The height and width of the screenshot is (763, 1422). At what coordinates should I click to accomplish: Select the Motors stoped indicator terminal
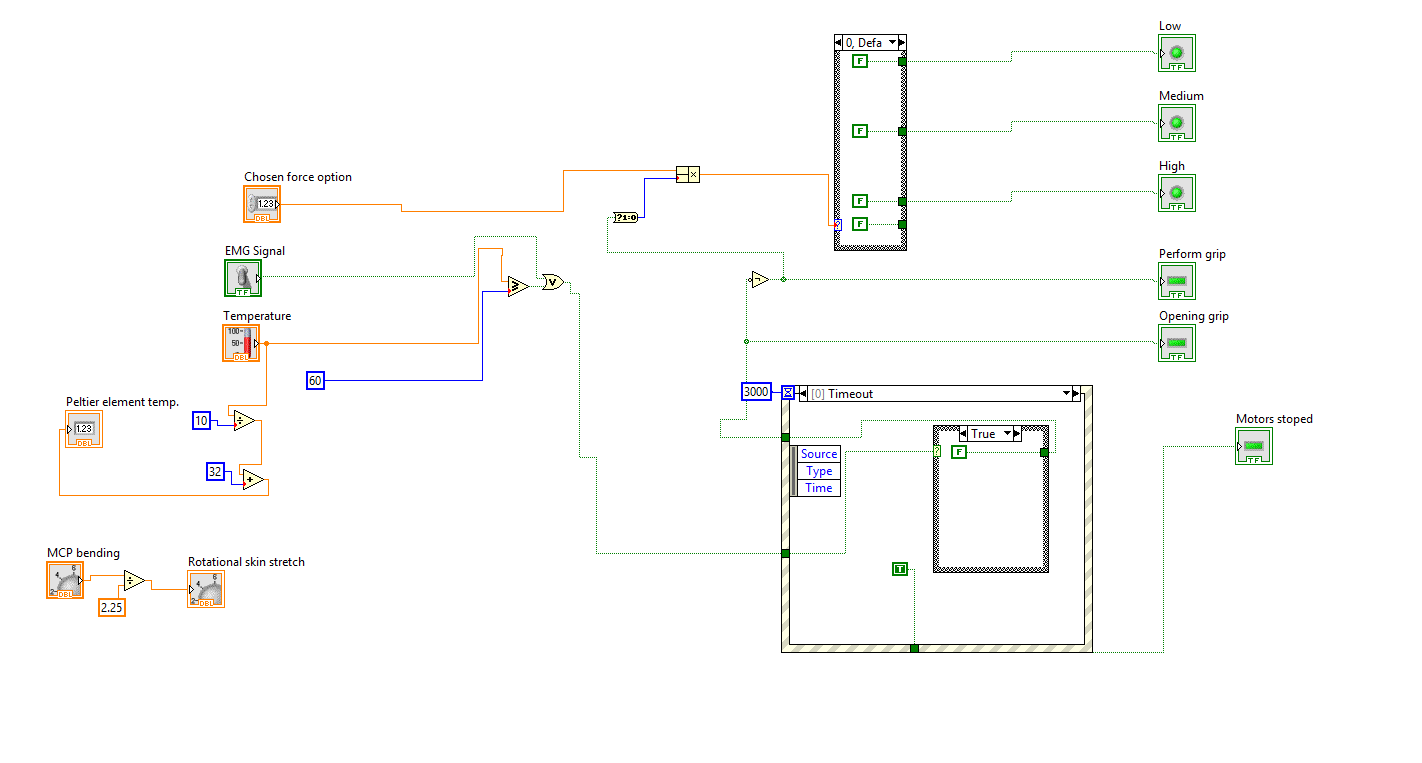1254,446
